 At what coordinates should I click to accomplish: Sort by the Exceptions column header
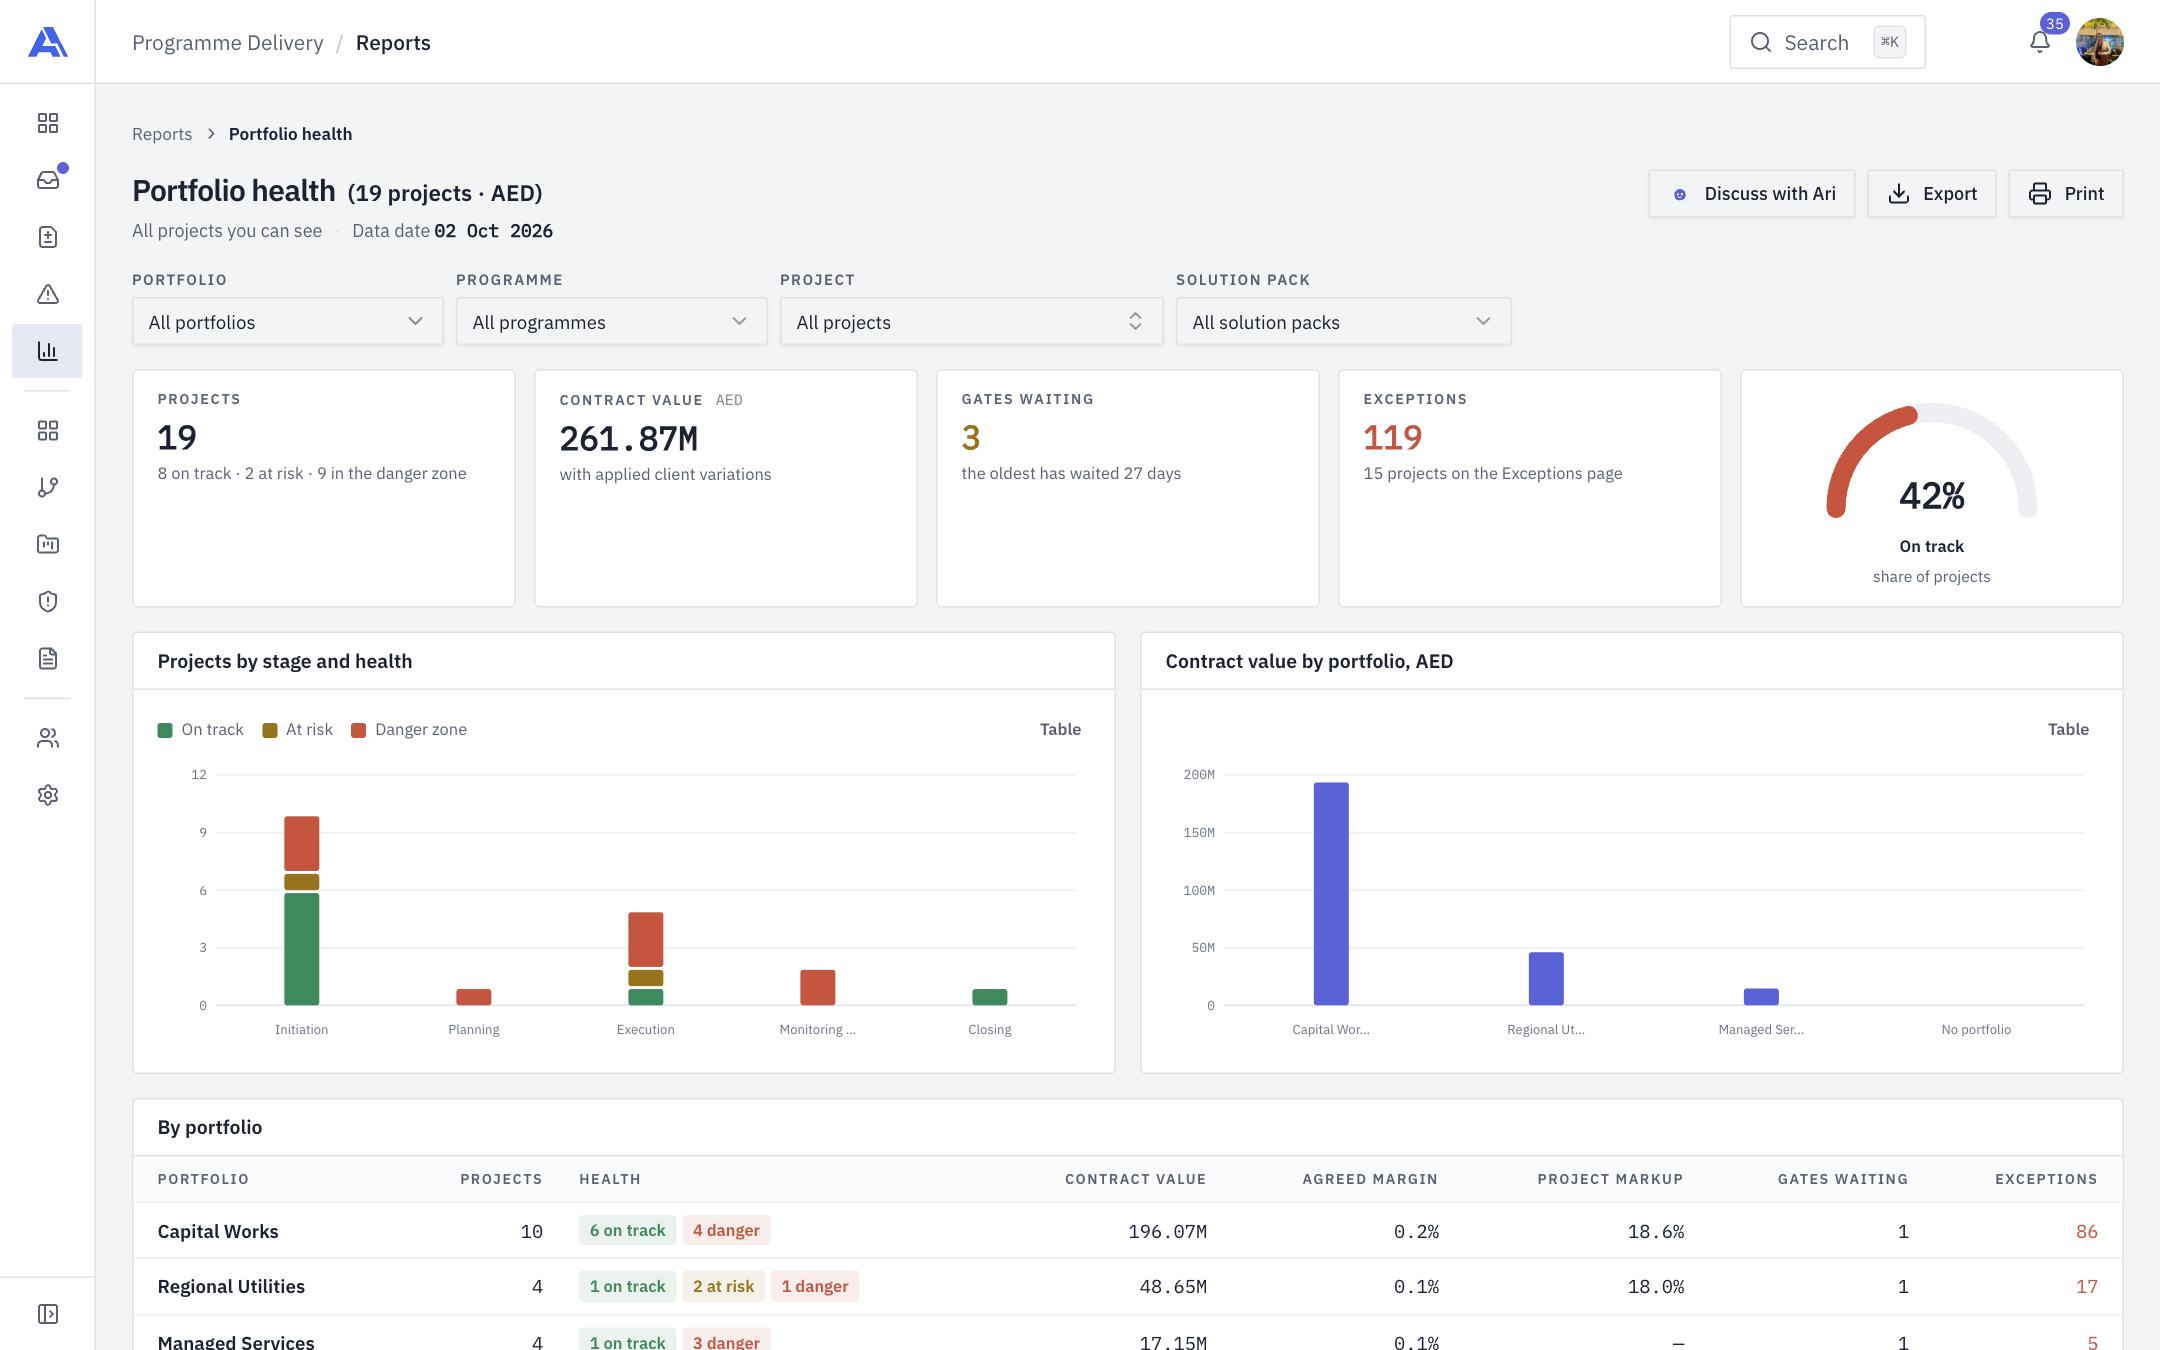click(2046, 1179)
